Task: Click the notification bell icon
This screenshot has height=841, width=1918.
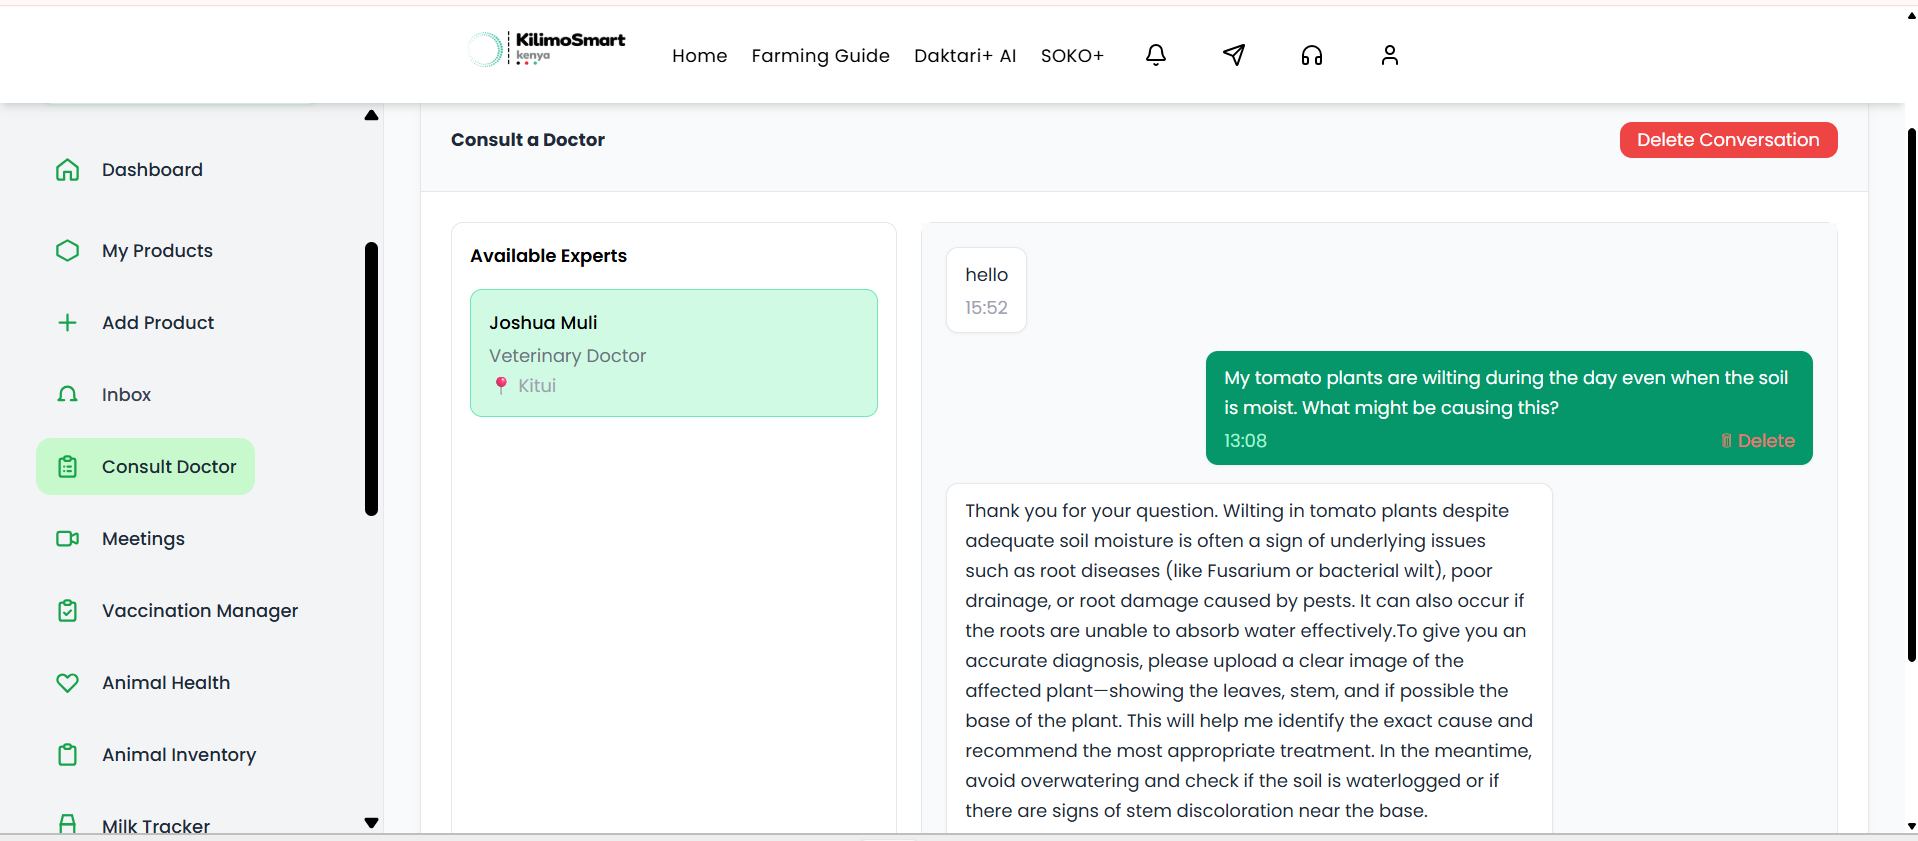Action: (x=1155, y=55)
